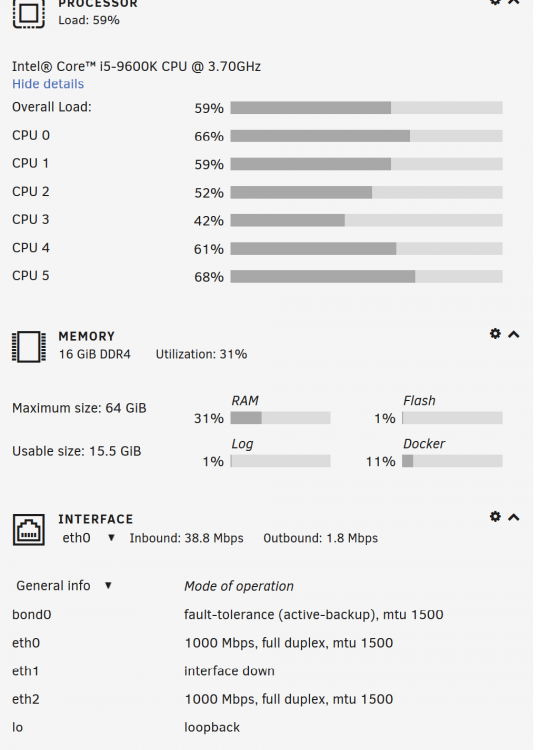Click the Hide details link
Viewport: 540px width, 750px height.
48,84
